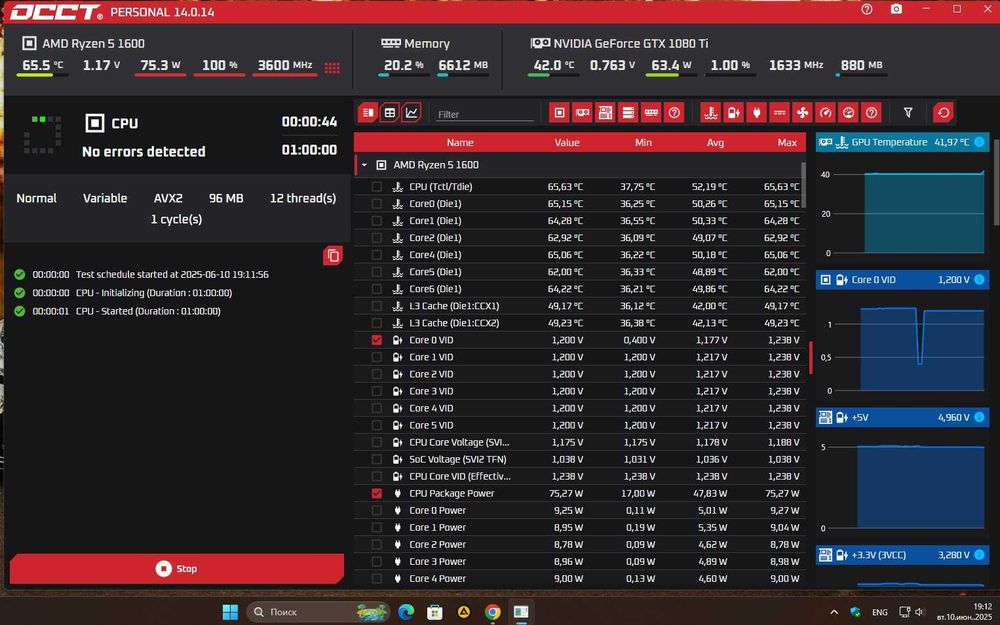
Task: Toggle the voltage sensor type filter
Action: 733,113
